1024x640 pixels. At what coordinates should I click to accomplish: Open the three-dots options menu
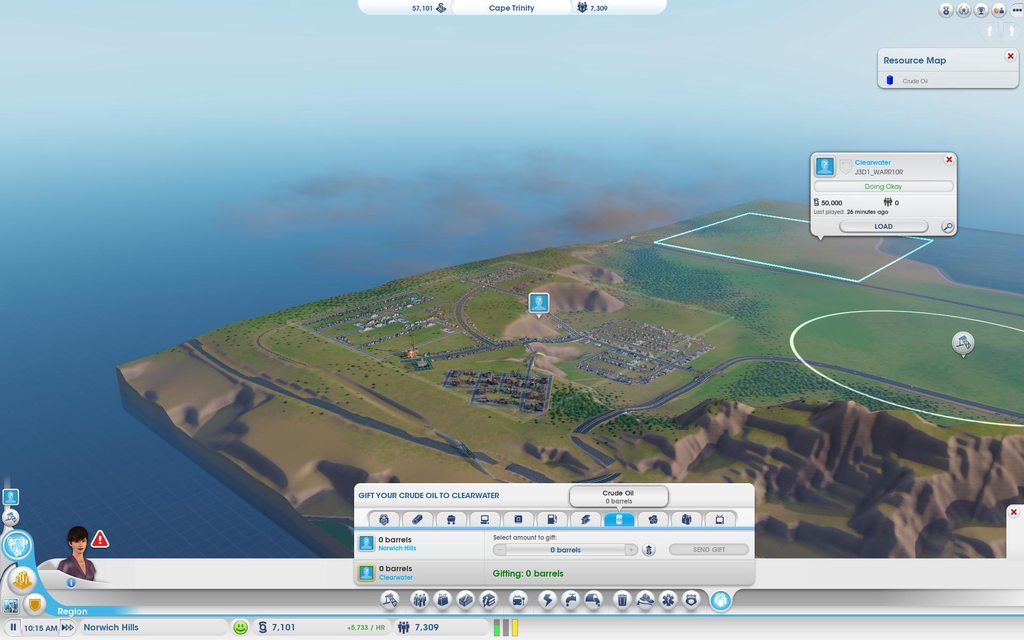point(1018,10)
